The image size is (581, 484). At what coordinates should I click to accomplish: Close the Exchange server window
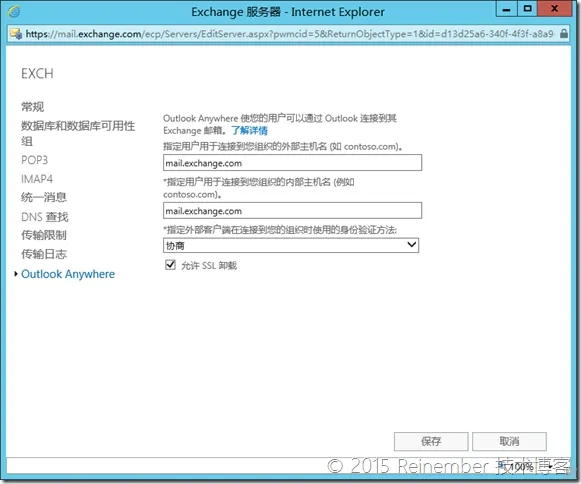555,9
